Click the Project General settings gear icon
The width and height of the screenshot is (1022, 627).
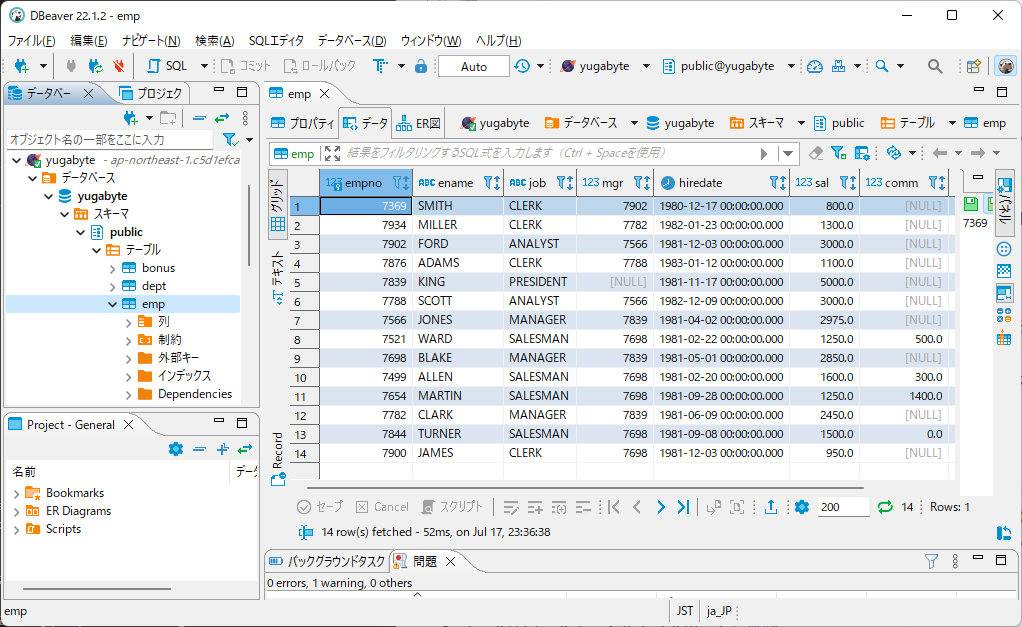coord(176,449)
